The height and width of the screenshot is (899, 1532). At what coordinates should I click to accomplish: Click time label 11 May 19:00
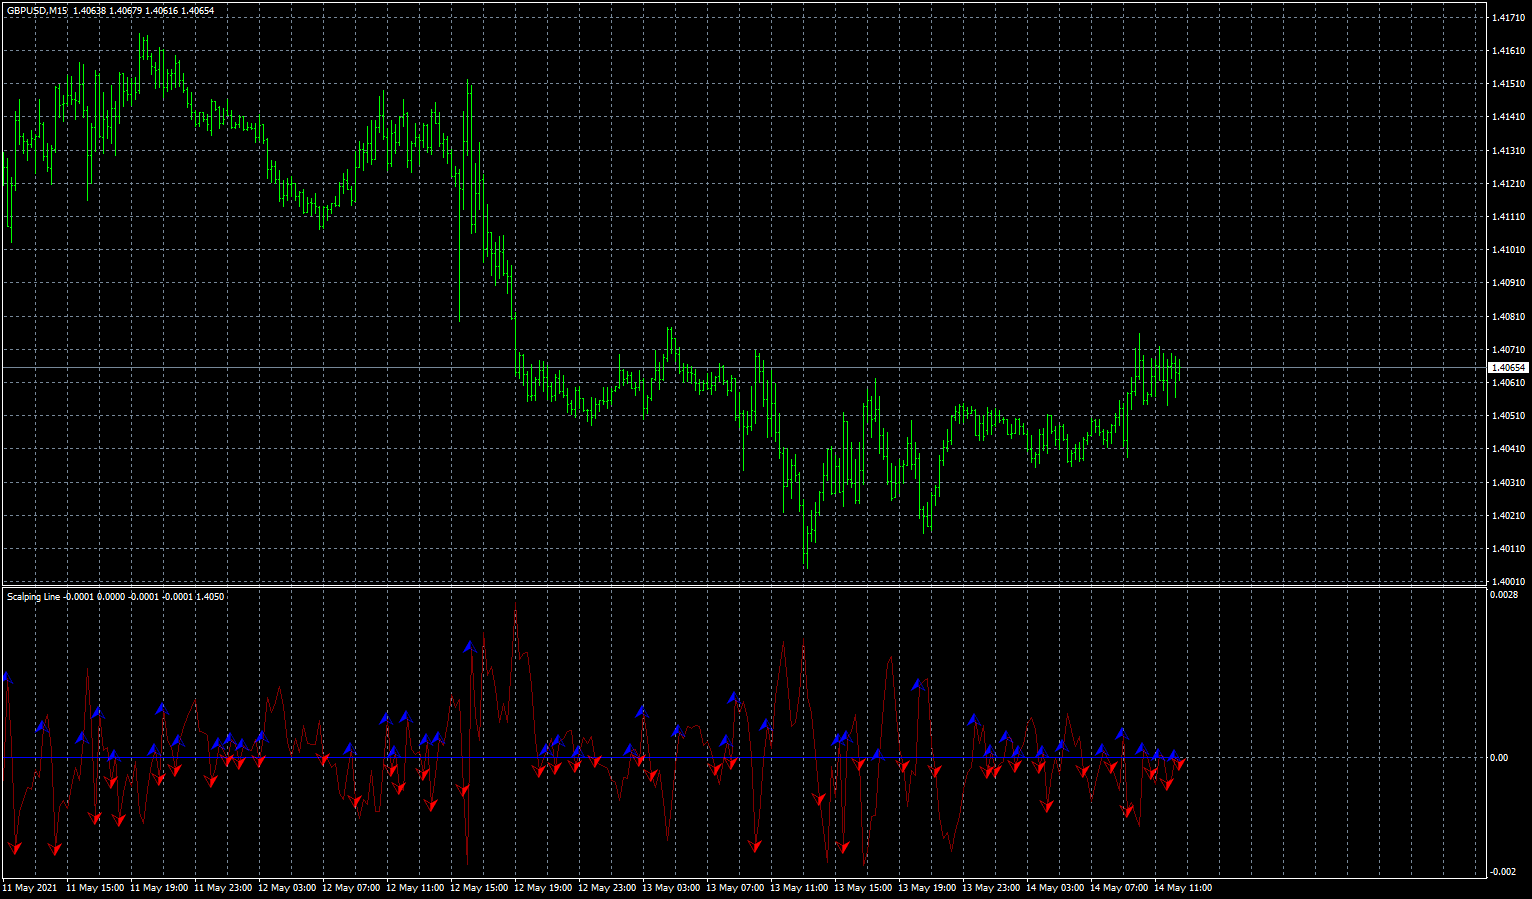[159, 888]
